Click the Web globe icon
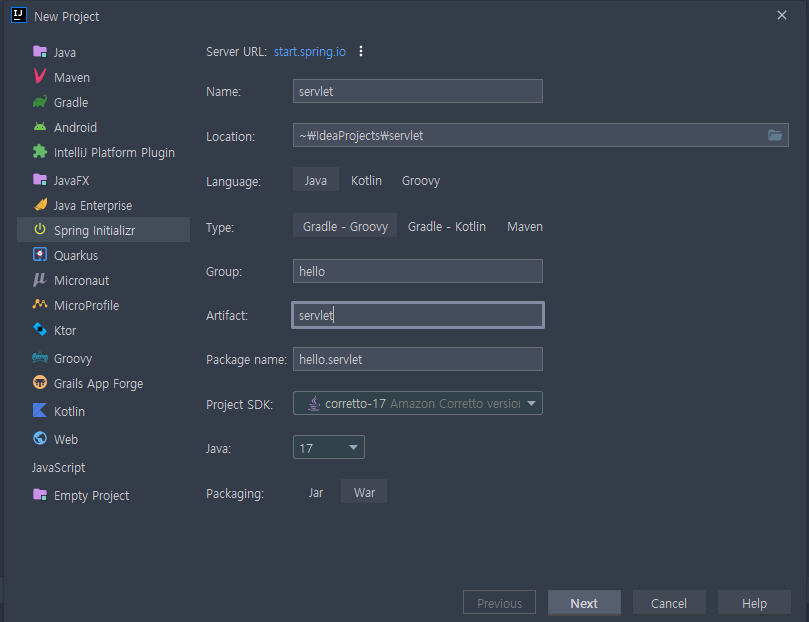This screenshot has width=809, height=622. click(x=40, y=438)
